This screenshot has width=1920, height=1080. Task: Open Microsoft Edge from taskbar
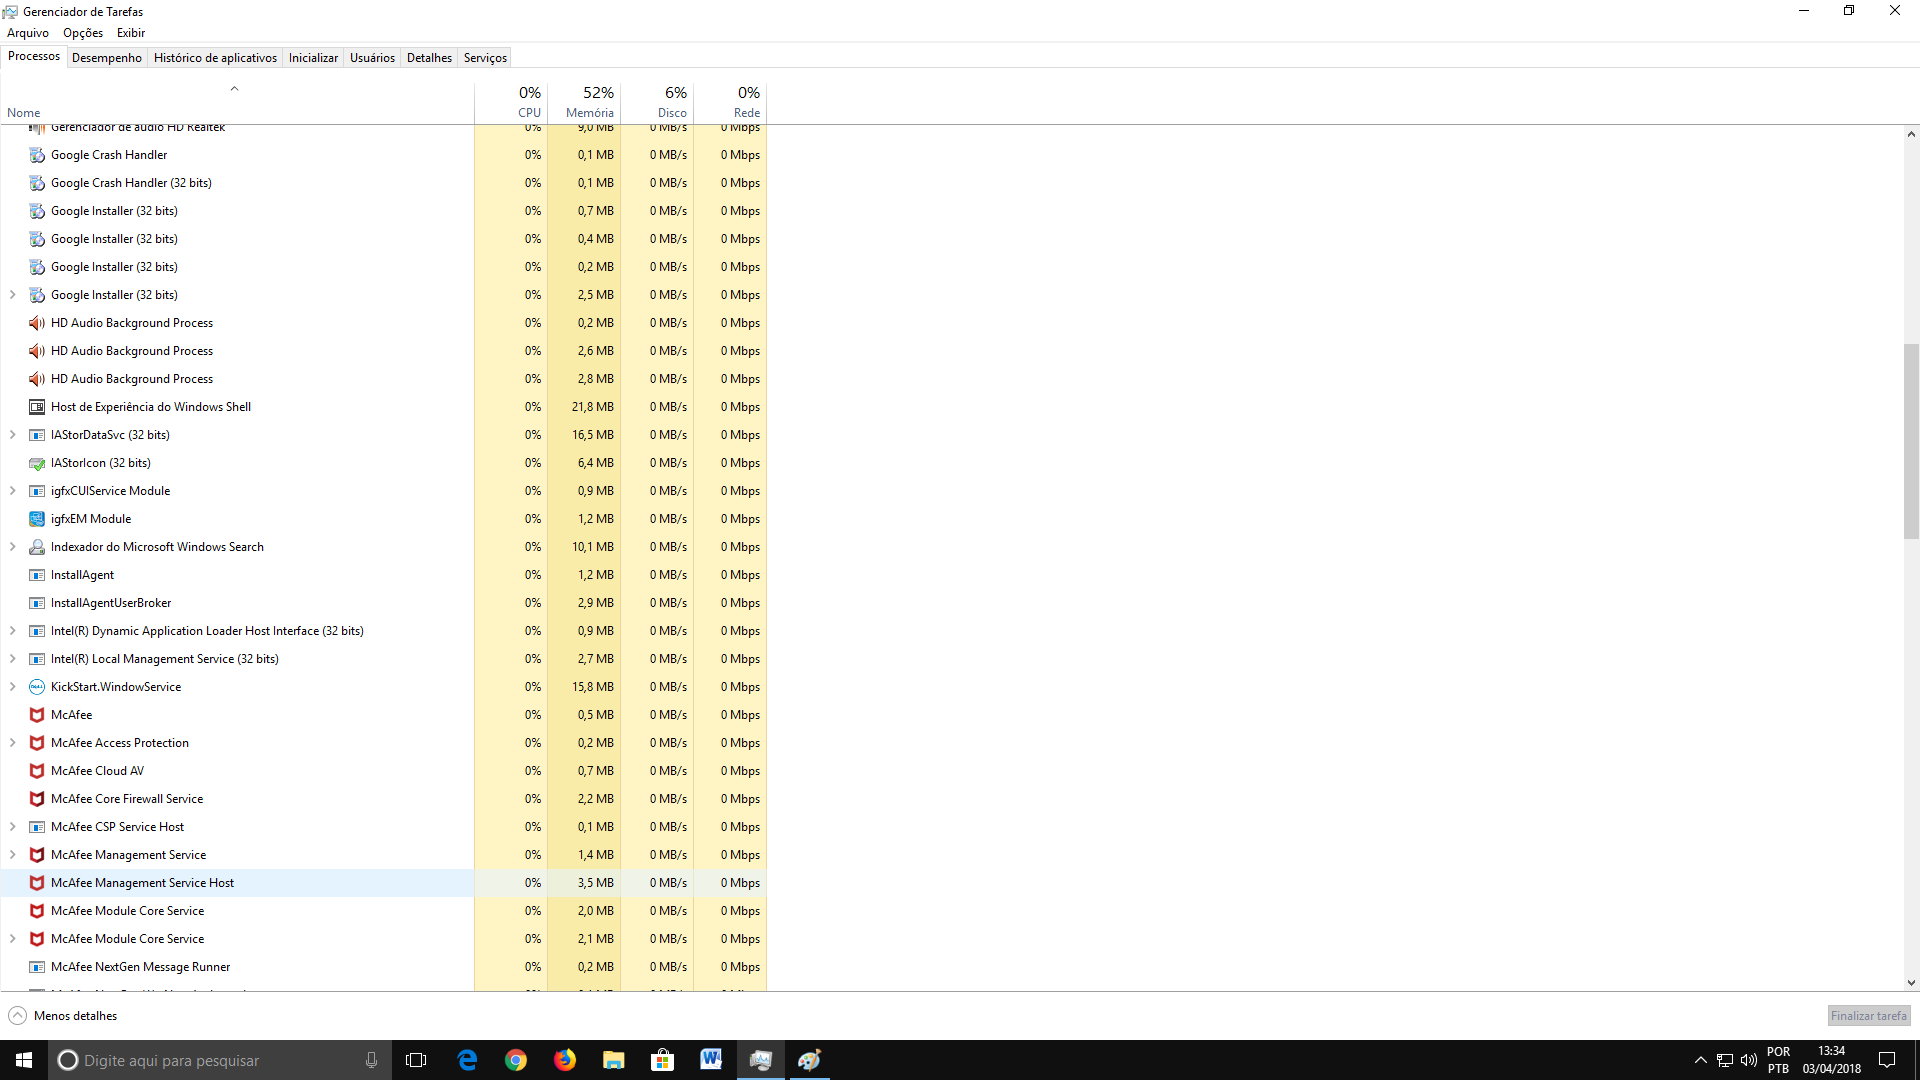(x=467, y=1060)
